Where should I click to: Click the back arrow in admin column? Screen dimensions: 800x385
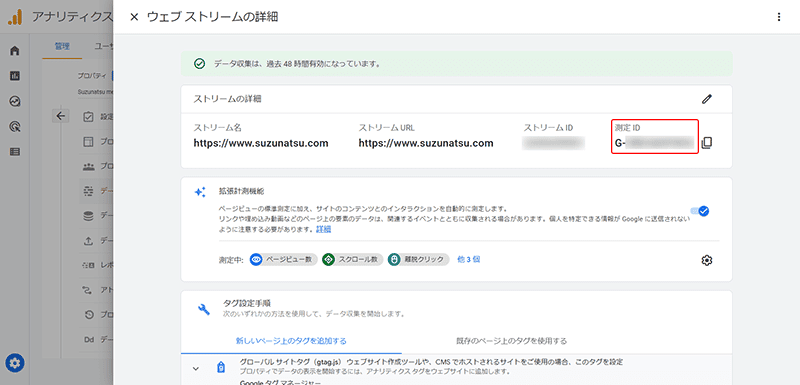coord(61,116)
